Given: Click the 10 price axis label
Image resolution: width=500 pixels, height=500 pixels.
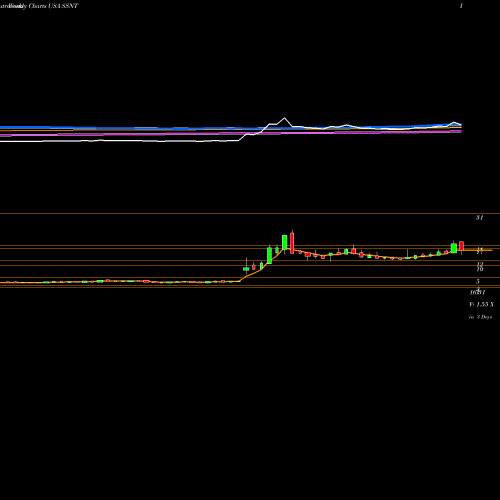Looking at the screenshot, I should point(480,269).
